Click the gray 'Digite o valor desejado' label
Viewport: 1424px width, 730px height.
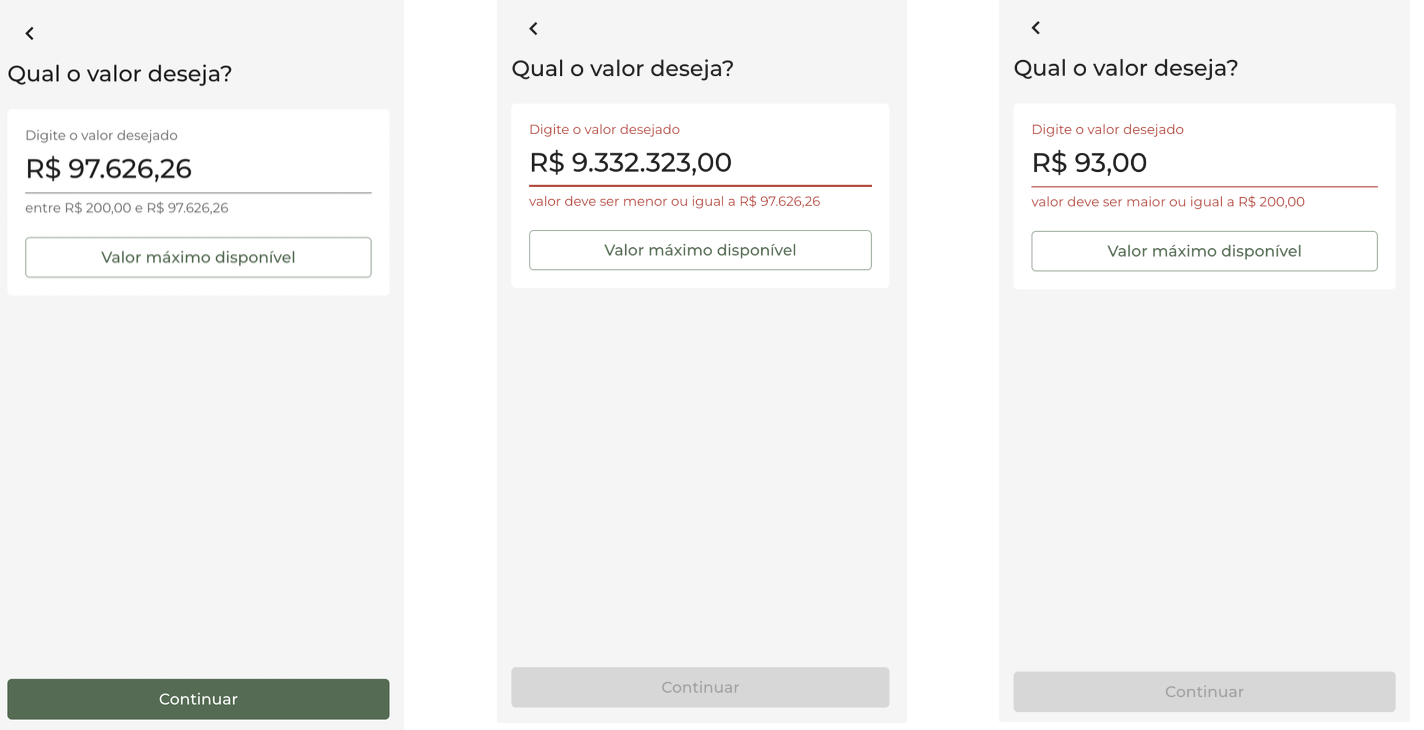[101, 135]
